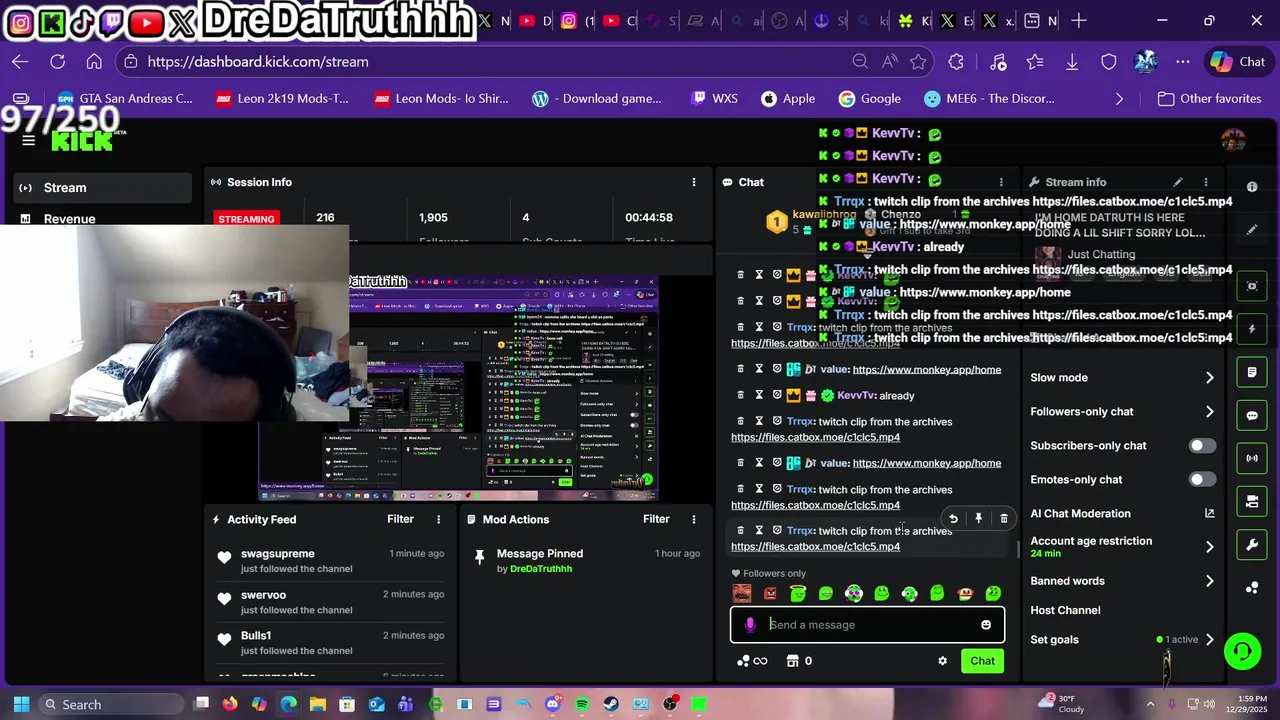Image resolution: width=1280 pixels, height=720 pixels.
Task: Open the wrench tools icon in right rail
Action: click(1252, 545)
